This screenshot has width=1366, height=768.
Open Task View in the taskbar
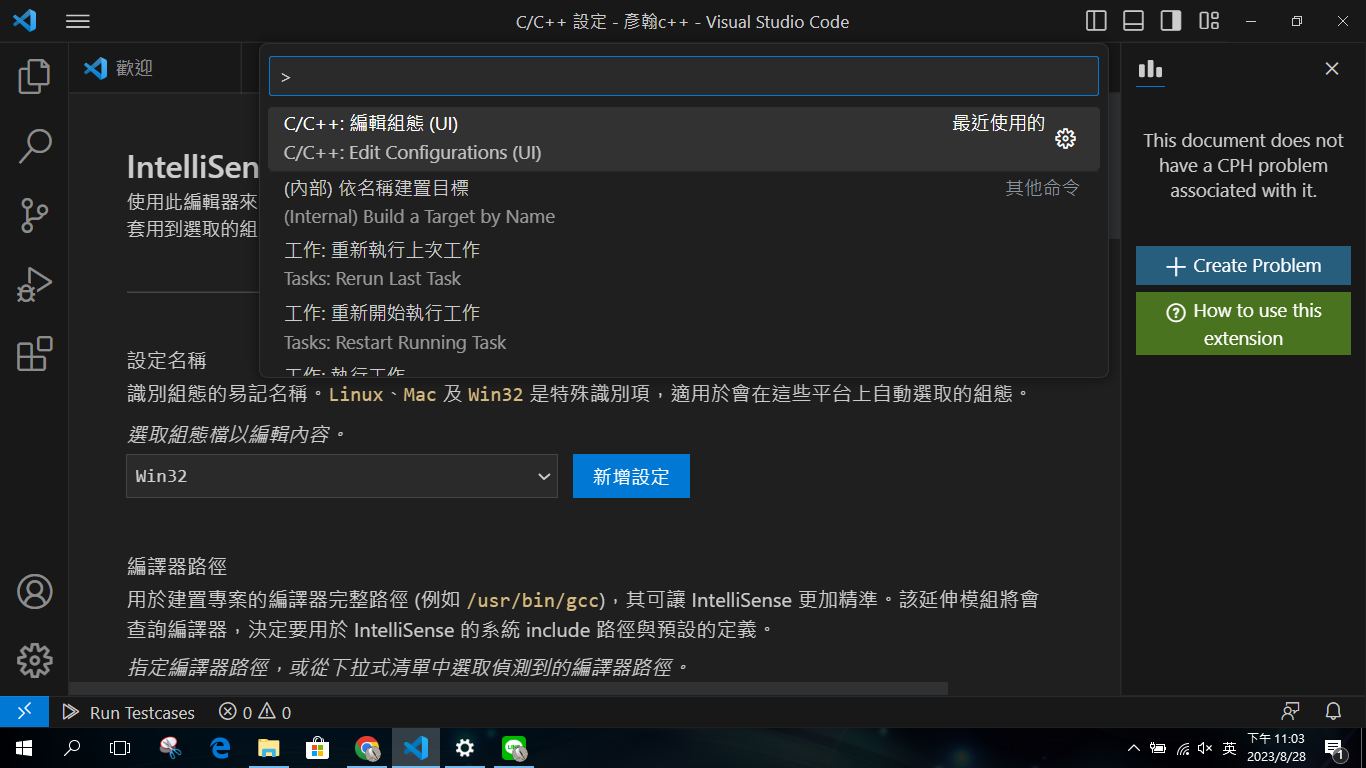120,747
